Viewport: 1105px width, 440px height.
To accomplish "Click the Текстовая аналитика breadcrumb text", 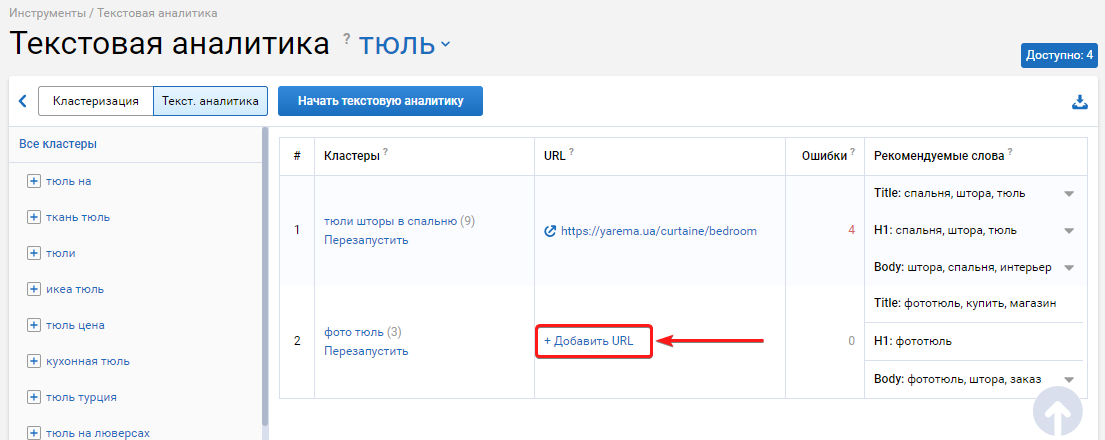I will 155,13.
